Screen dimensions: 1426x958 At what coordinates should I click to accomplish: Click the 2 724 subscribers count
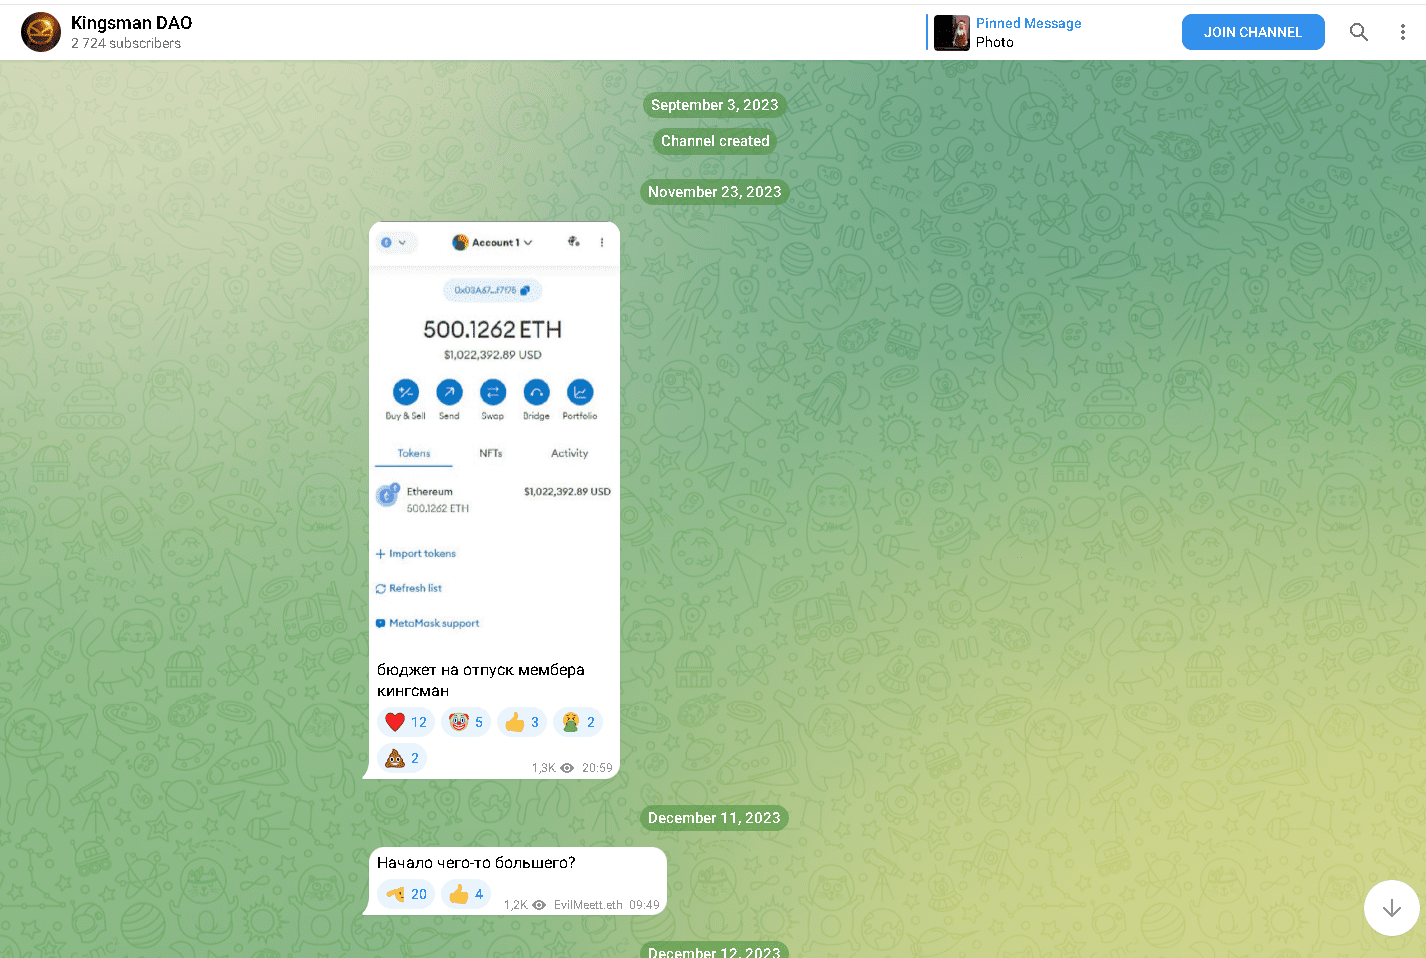[126, 43]
